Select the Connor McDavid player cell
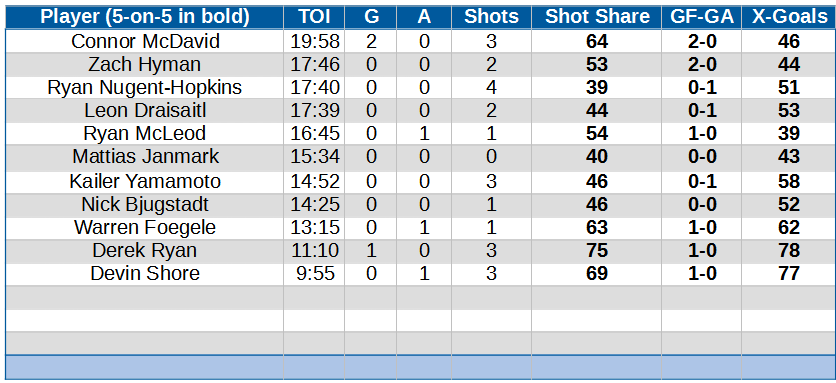The width and height of the screenshot is (836, 383). [144, 42]
